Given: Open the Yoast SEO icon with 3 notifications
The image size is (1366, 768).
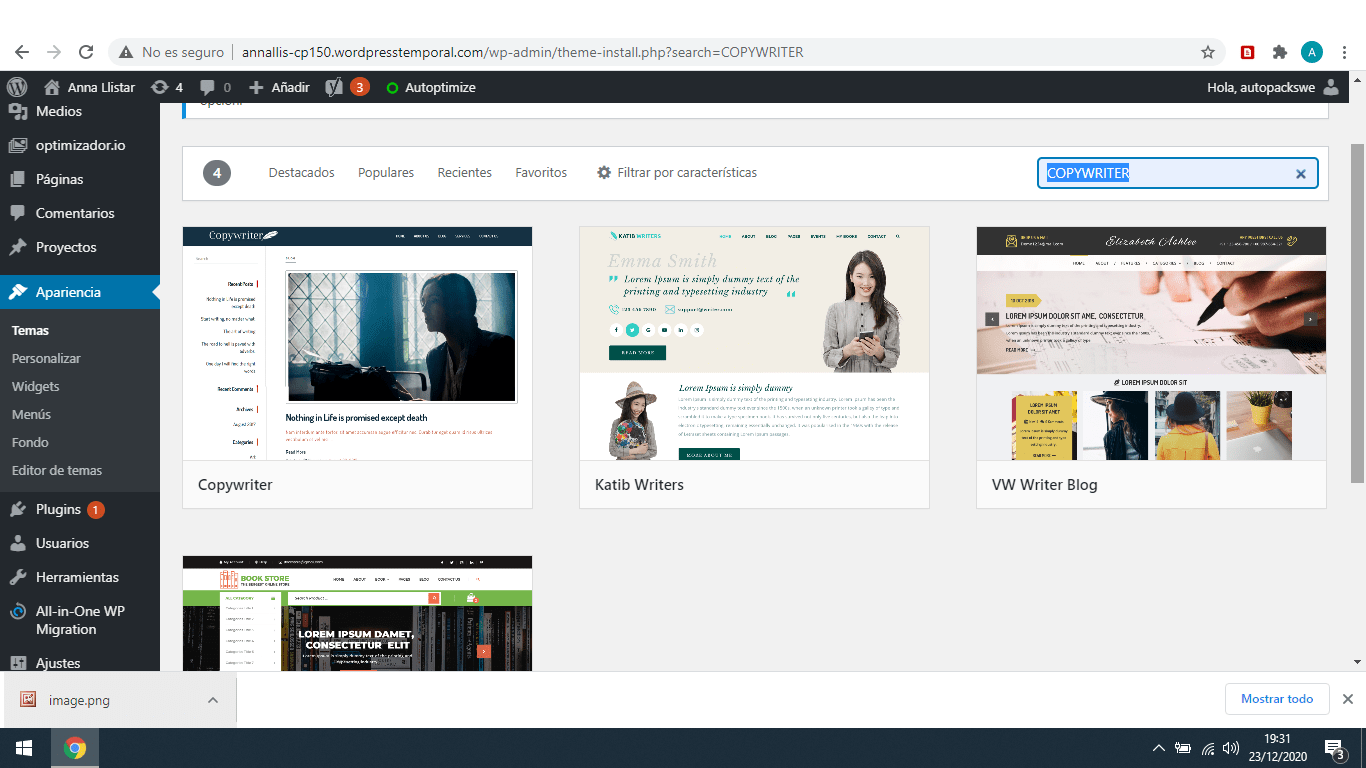Looking at the screenshot, I should click(347, 87).
